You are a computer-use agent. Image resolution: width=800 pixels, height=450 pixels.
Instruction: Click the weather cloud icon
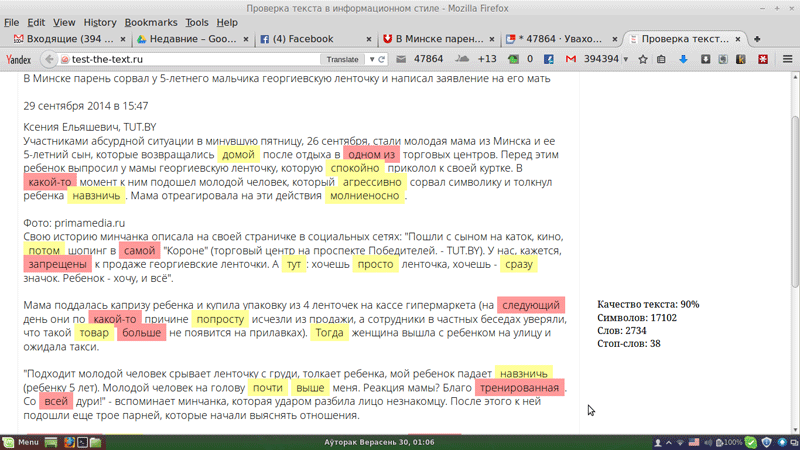(463, 60)
